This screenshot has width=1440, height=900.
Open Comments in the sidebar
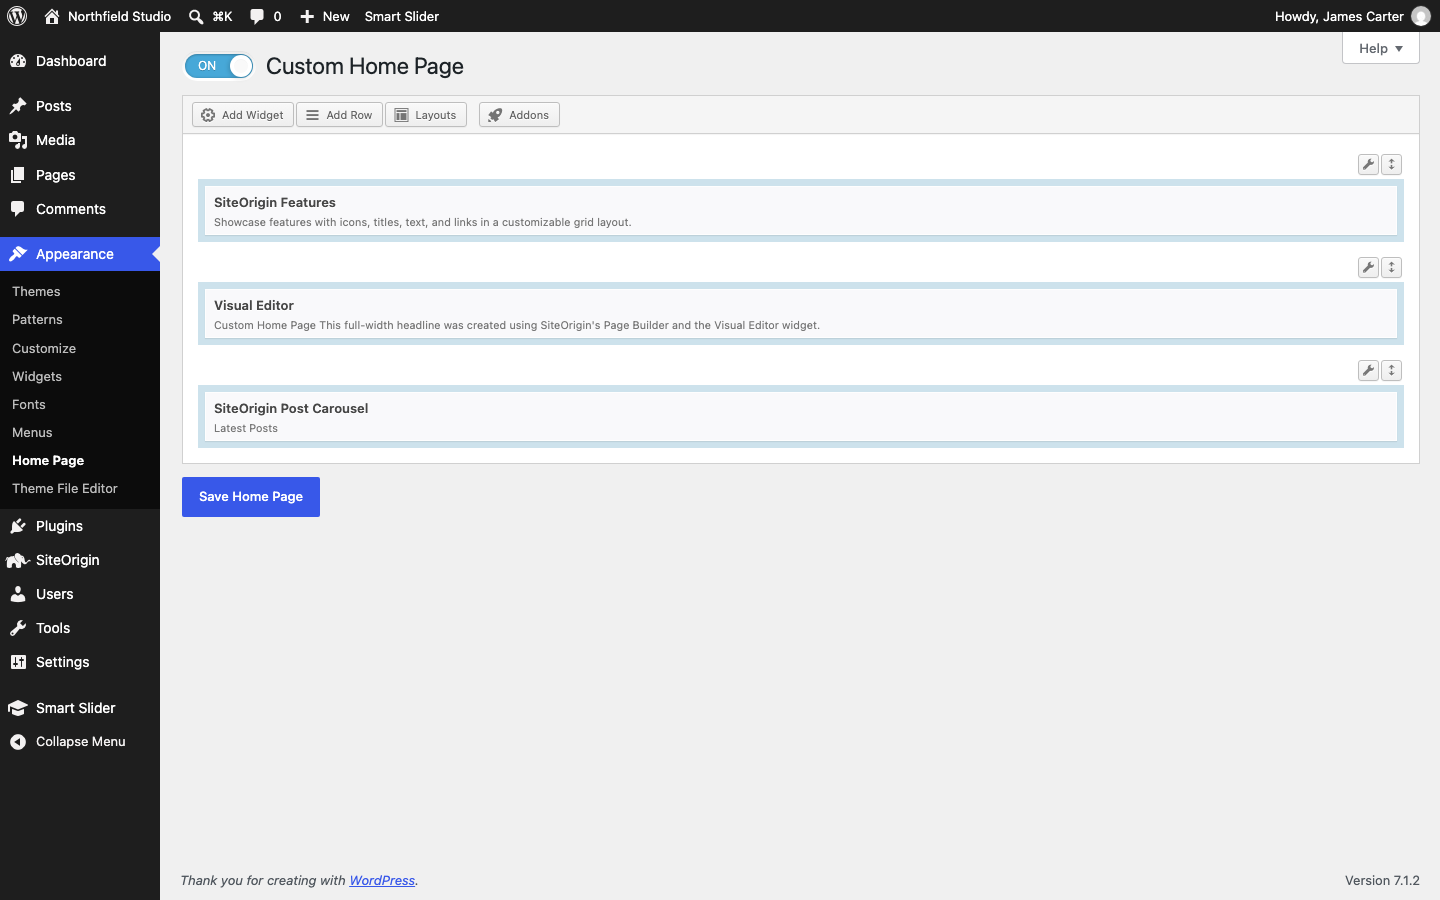(x=80, y=209)
